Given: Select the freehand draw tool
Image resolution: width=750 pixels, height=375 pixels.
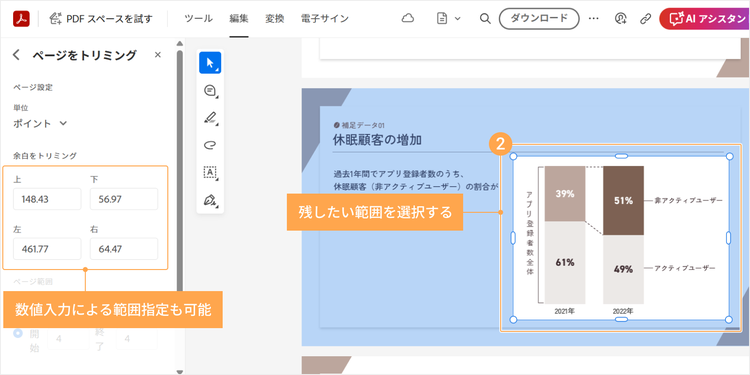Looking at the screenshot, I should [x=210, y=145].
